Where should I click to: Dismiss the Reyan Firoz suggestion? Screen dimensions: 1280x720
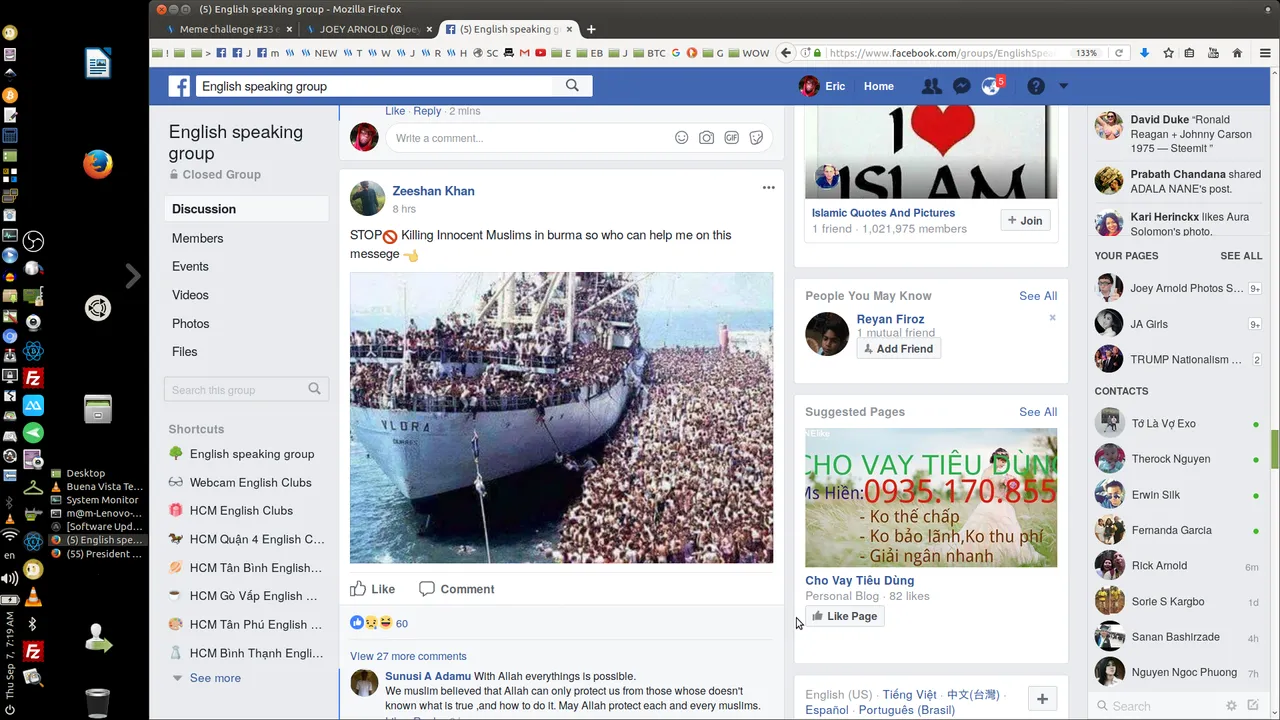point(1052,318)
